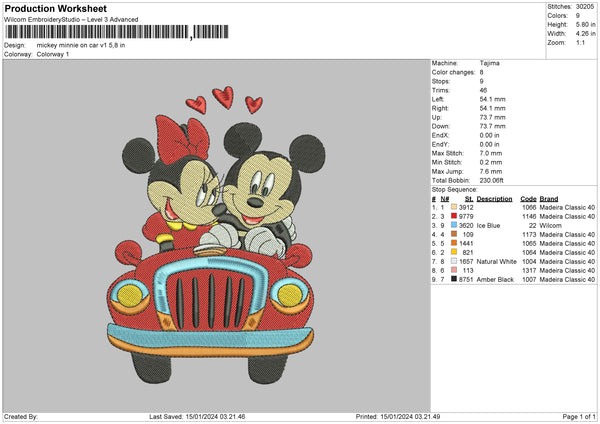Click the Description column header
This screenshot has height=424, width=600.
[494, 198]
